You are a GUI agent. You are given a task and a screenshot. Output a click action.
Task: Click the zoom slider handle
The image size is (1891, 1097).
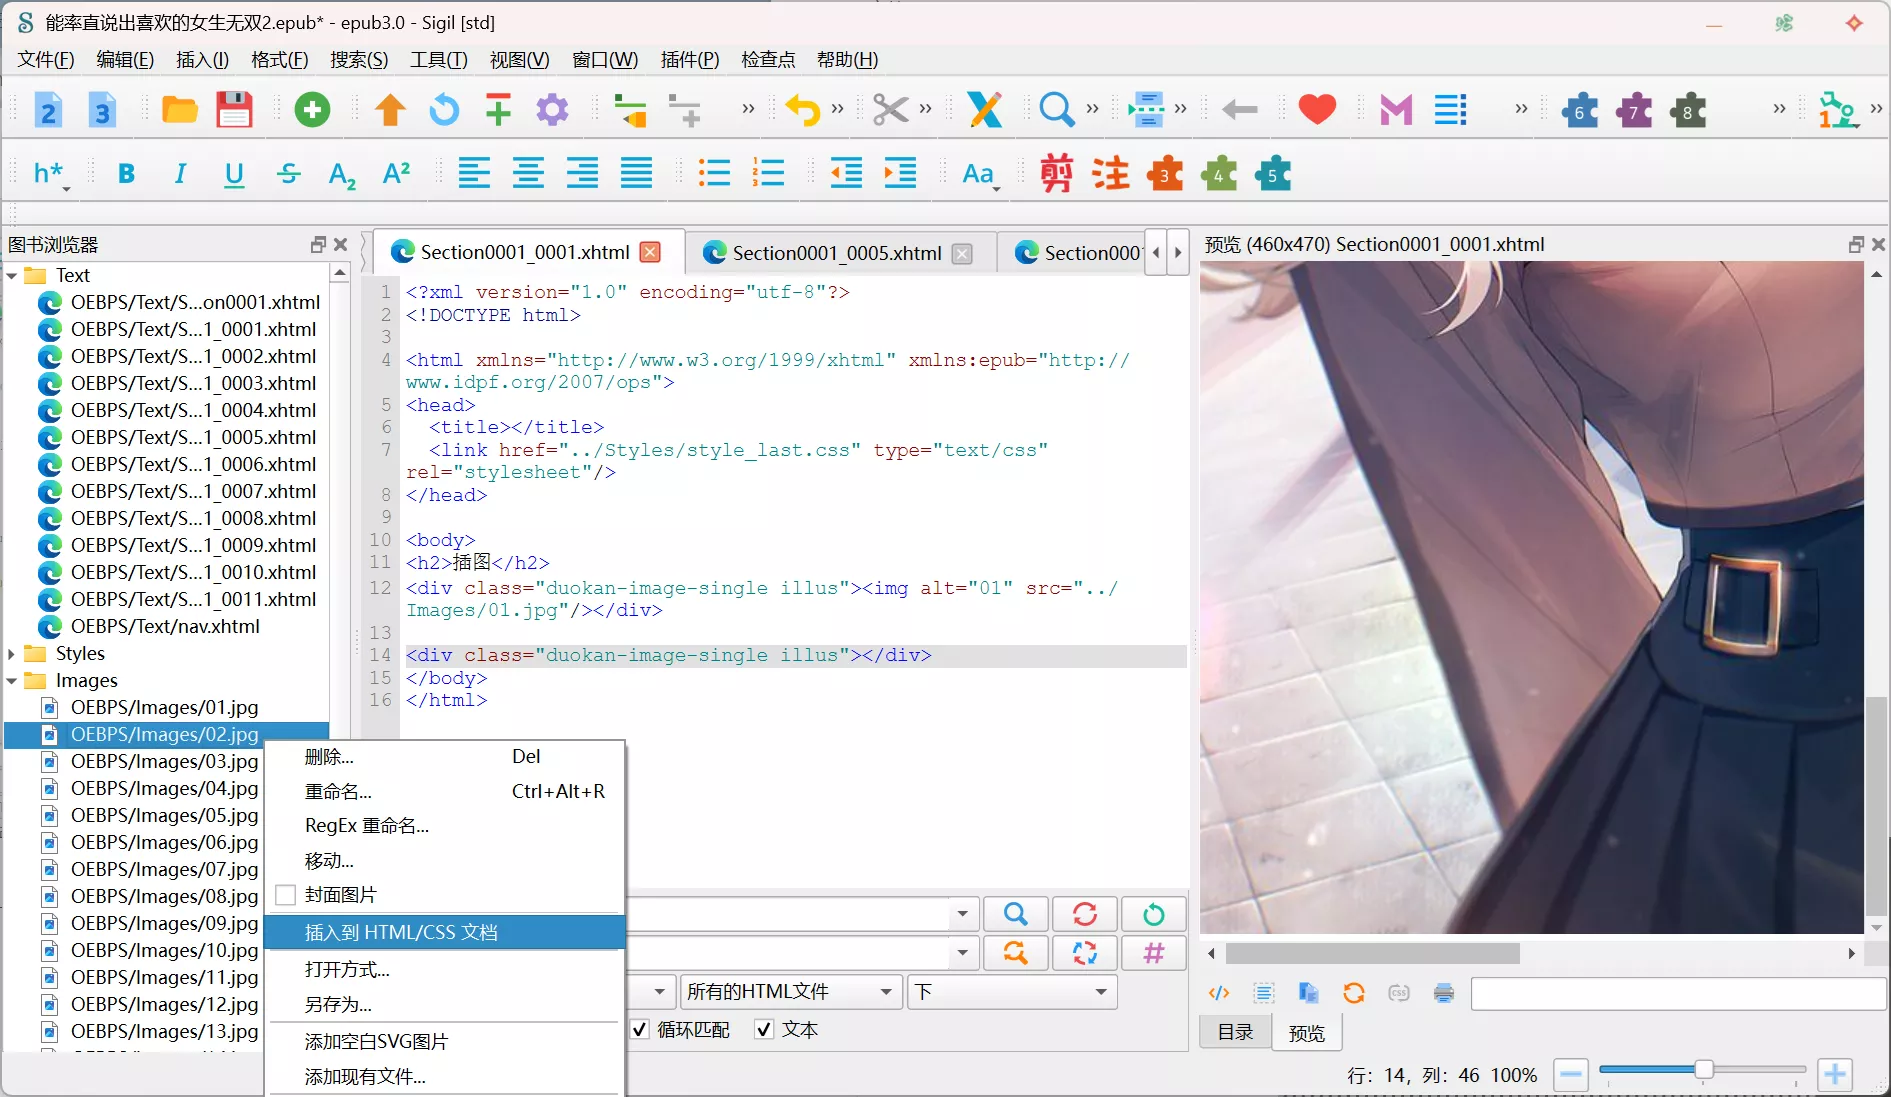click(x=1703, y=1070)
